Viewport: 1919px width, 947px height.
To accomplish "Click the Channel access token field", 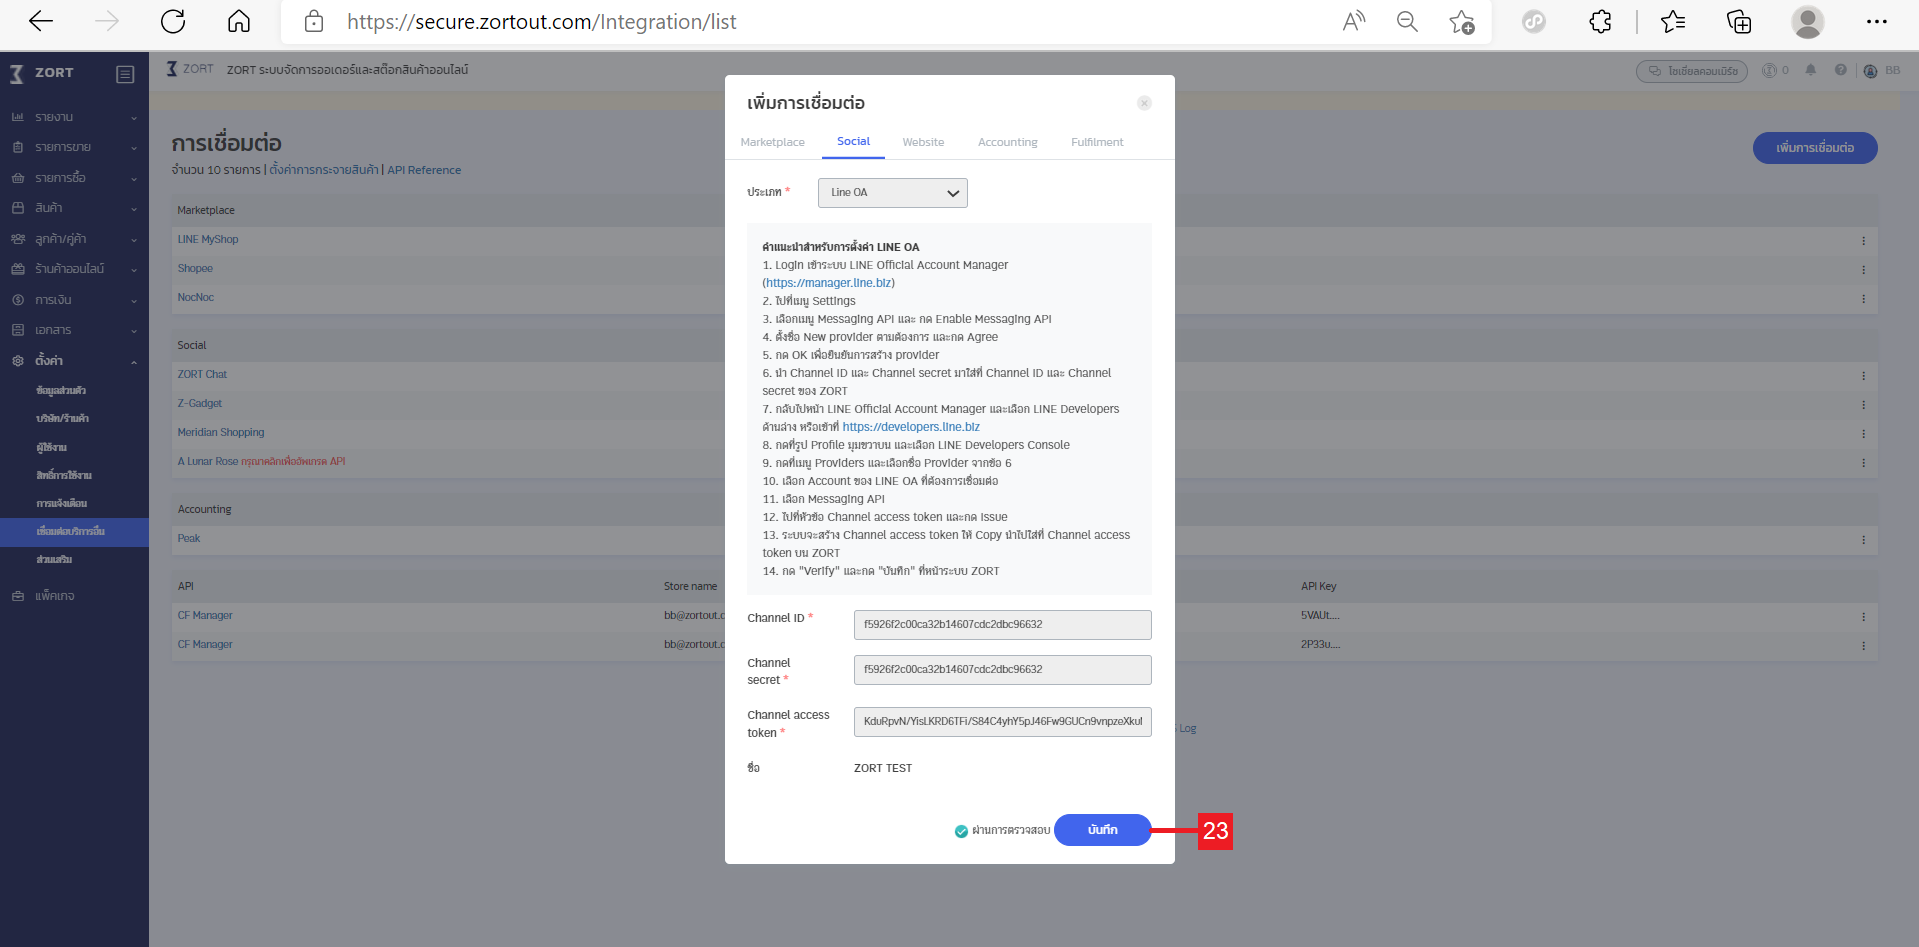I will (1002, 722).
